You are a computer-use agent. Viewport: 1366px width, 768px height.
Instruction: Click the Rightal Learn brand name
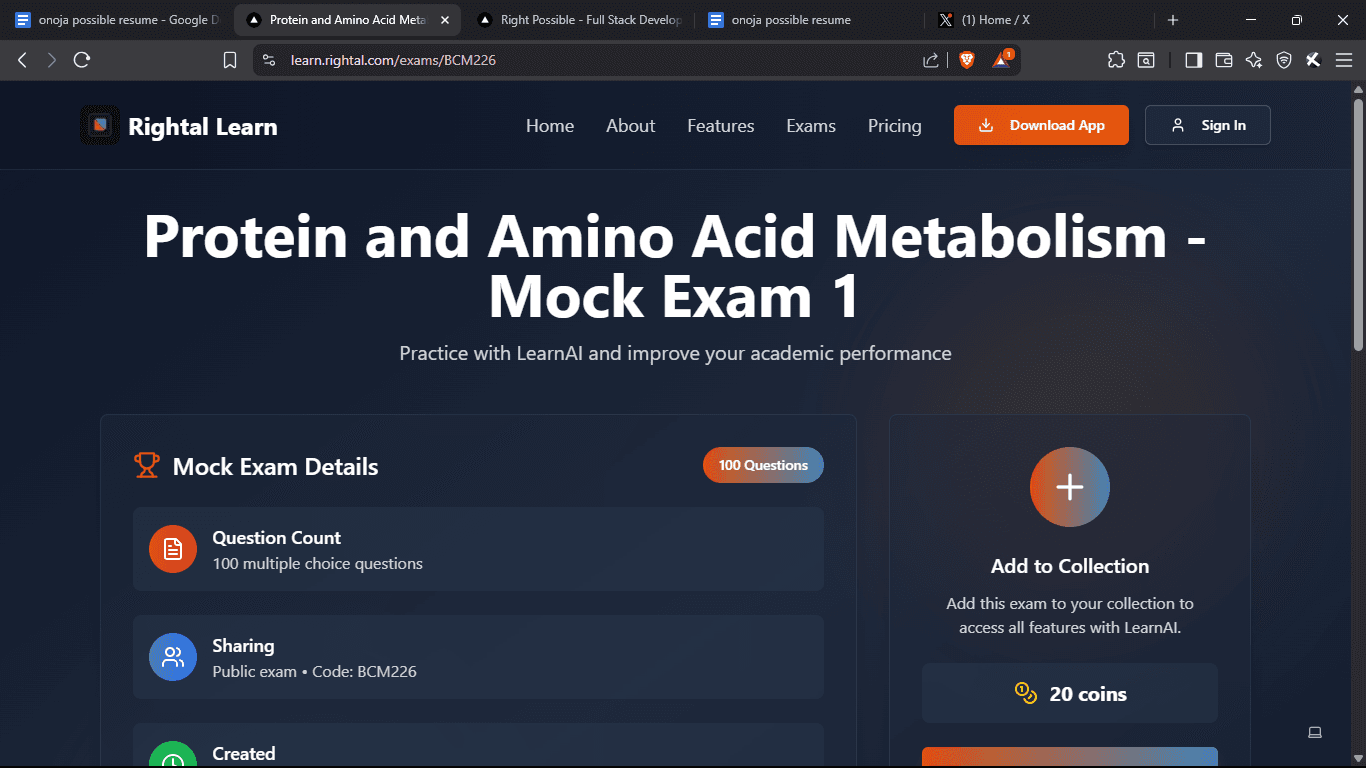[x=203, y=126]
